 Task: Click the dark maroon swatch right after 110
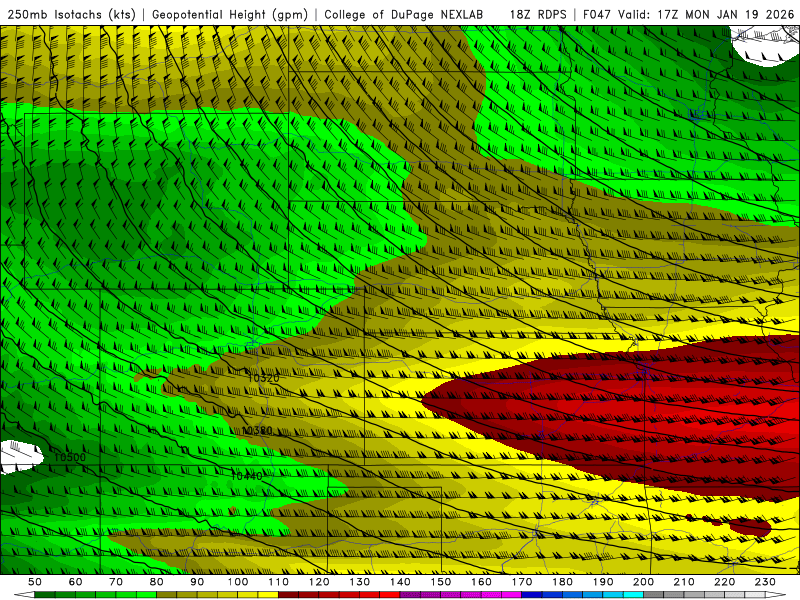[x=289, y=595]
